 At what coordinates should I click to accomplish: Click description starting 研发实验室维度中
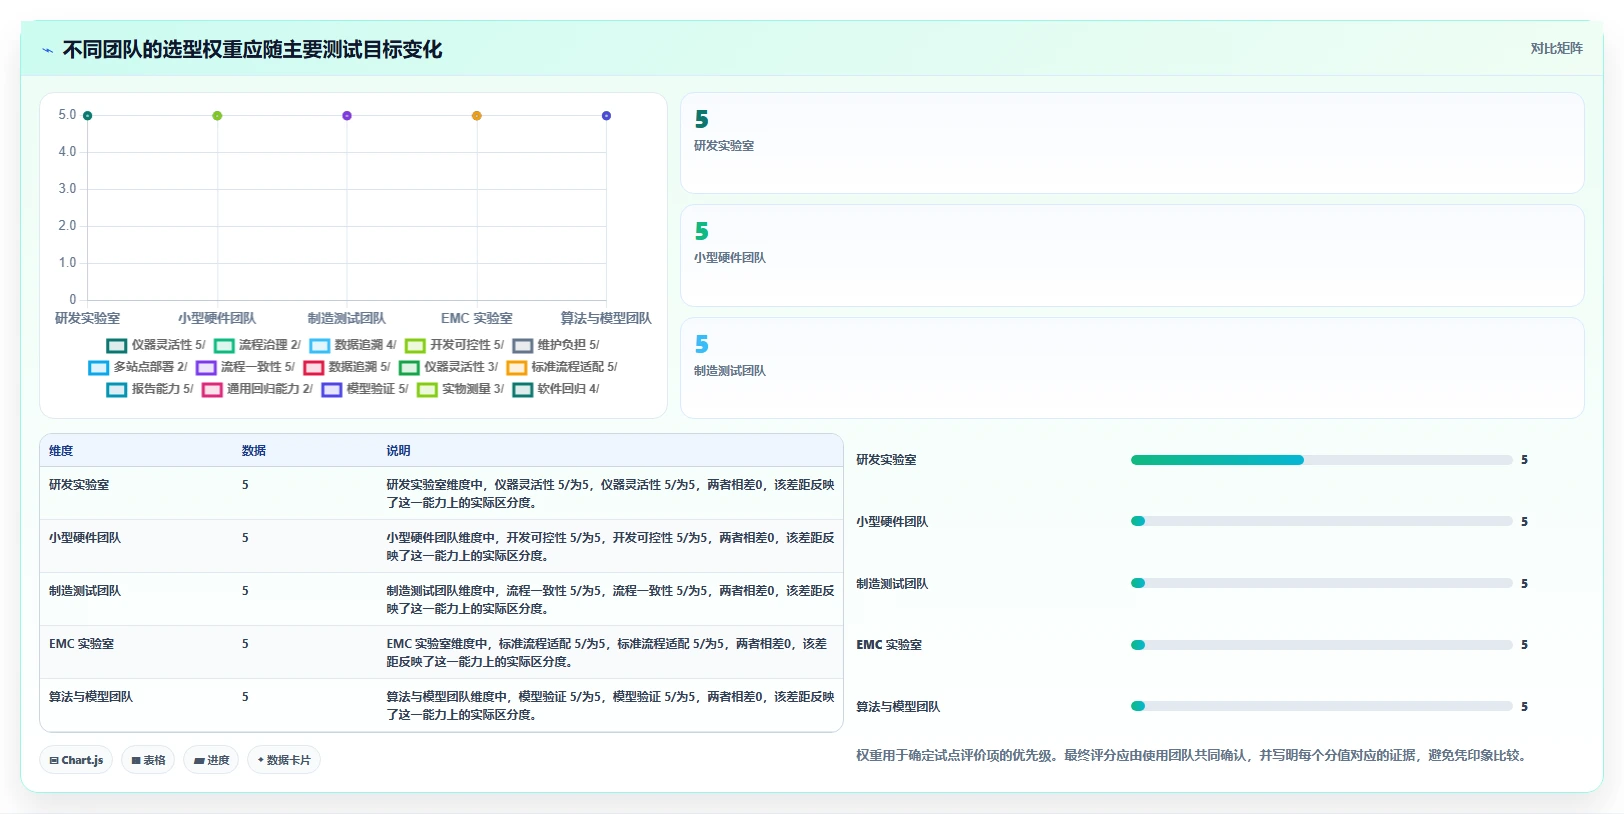click(x=610, y=494)
